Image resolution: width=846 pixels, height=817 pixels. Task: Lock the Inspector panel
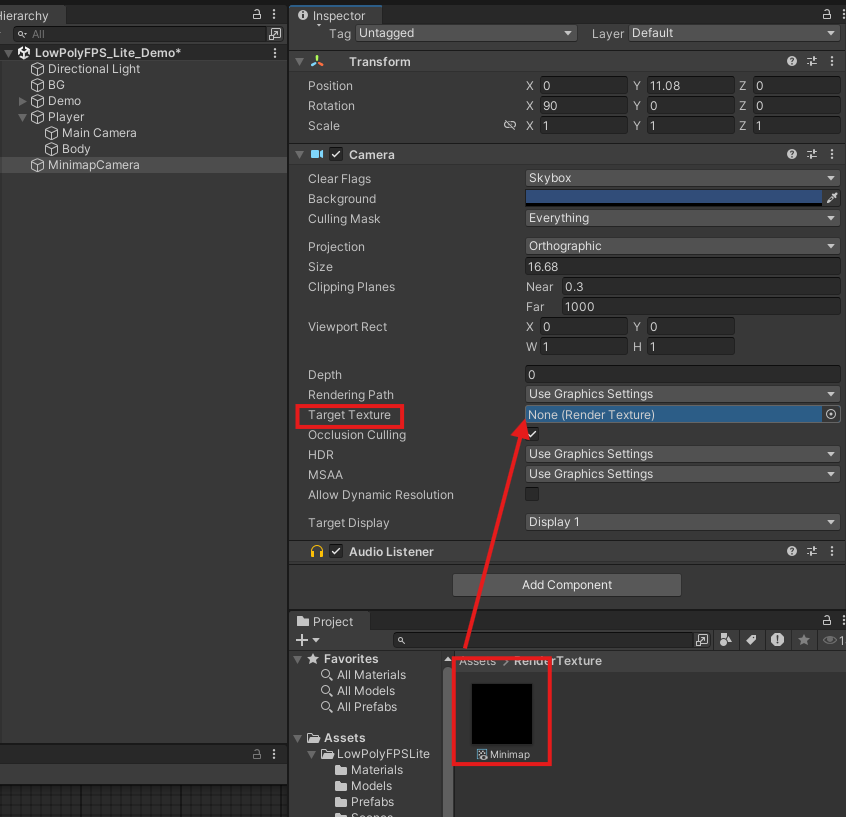coord(827,15)
